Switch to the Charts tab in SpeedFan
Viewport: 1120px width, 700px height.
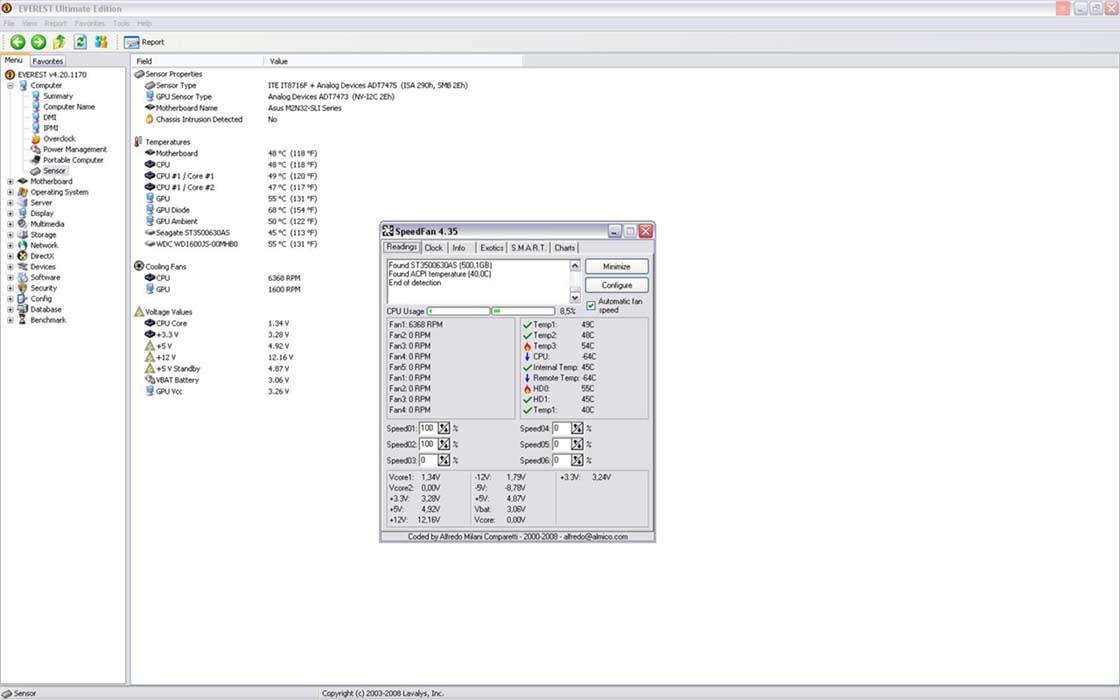pos(564,248)
